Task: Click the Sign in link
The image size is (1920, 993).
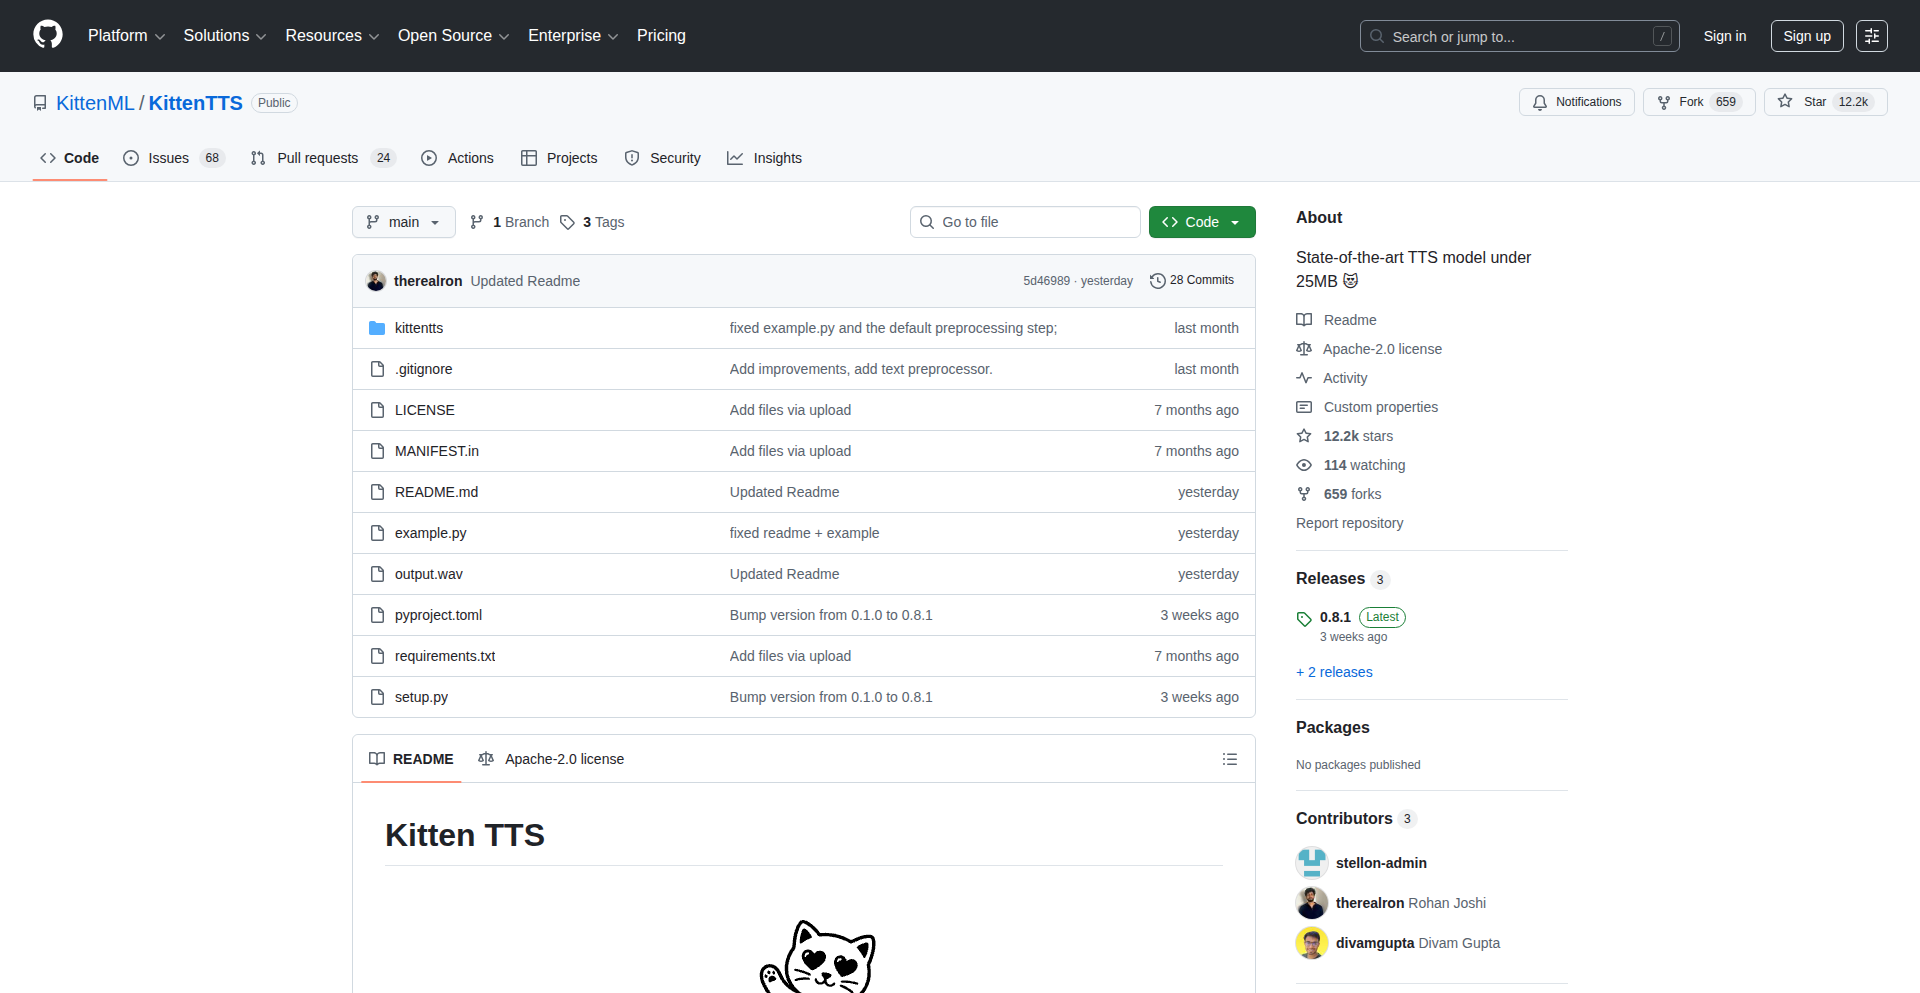Action: 1725,36
